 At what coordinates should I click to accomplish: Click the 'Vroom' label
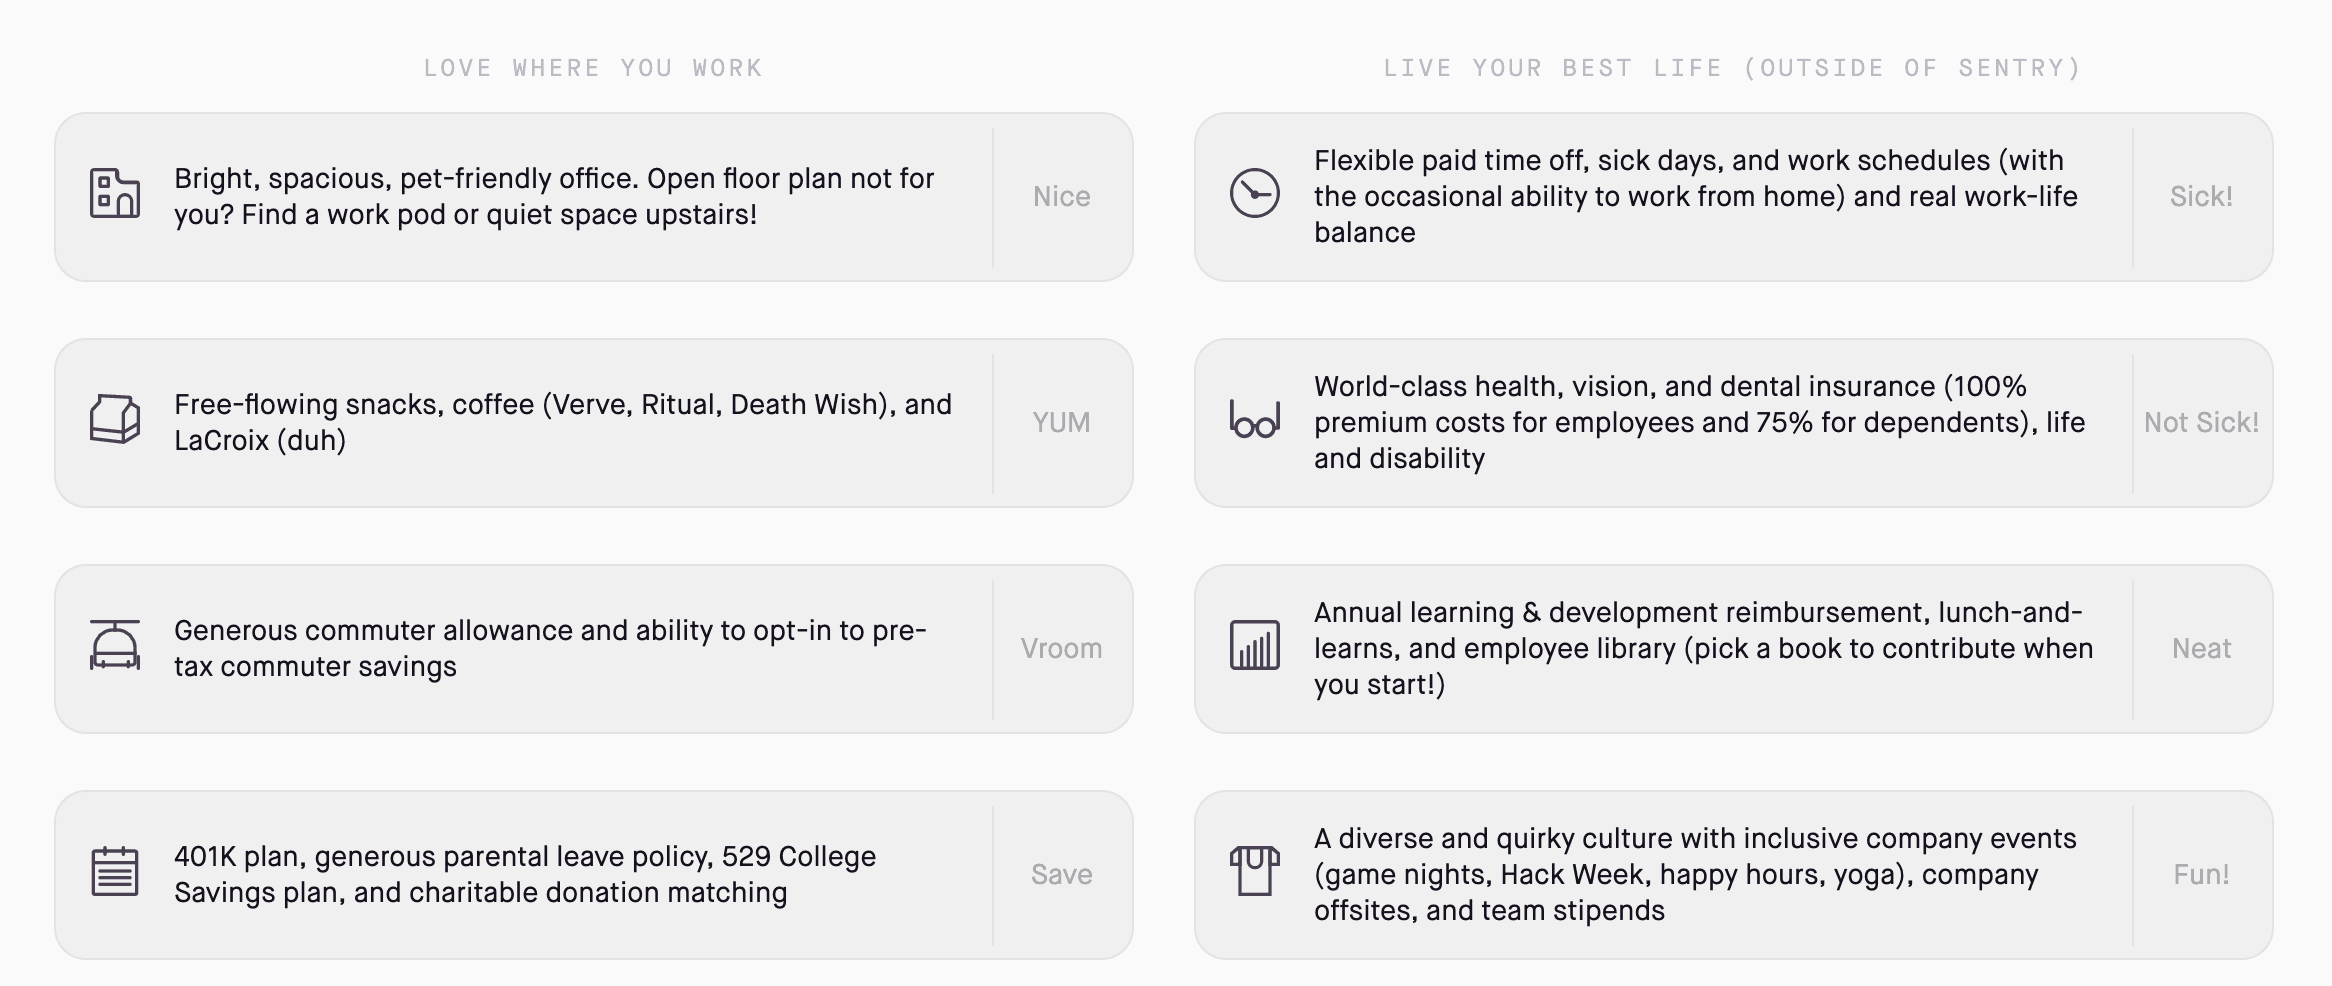[x=1061, y=649]
